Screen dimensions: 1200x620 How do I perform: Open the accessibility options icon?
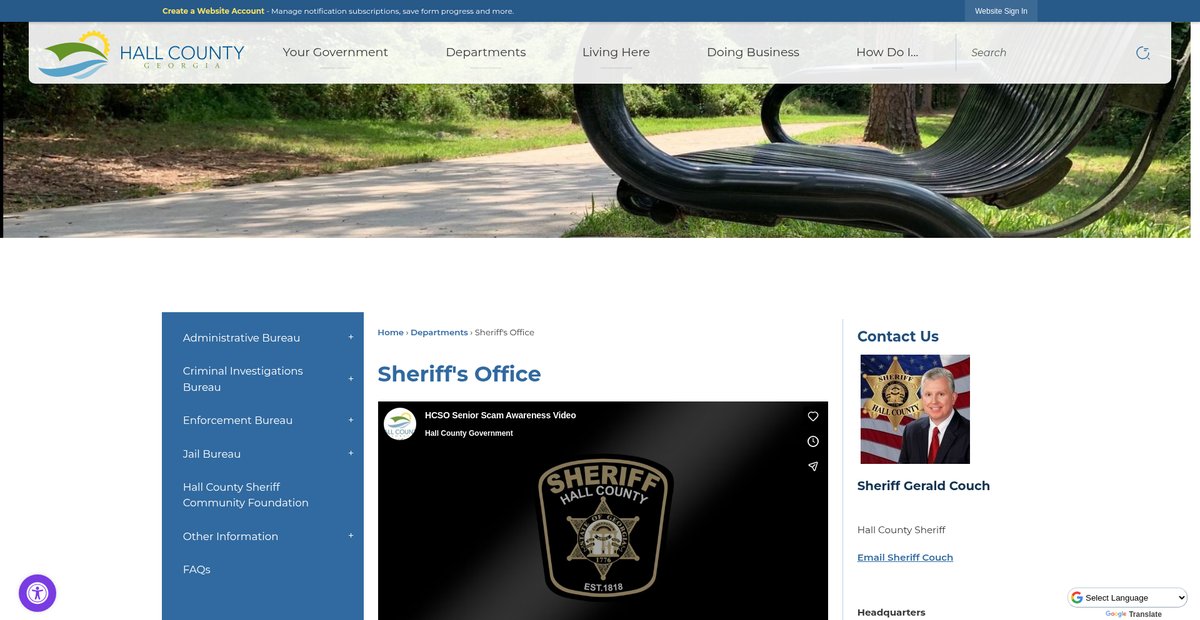pos(37,593)
